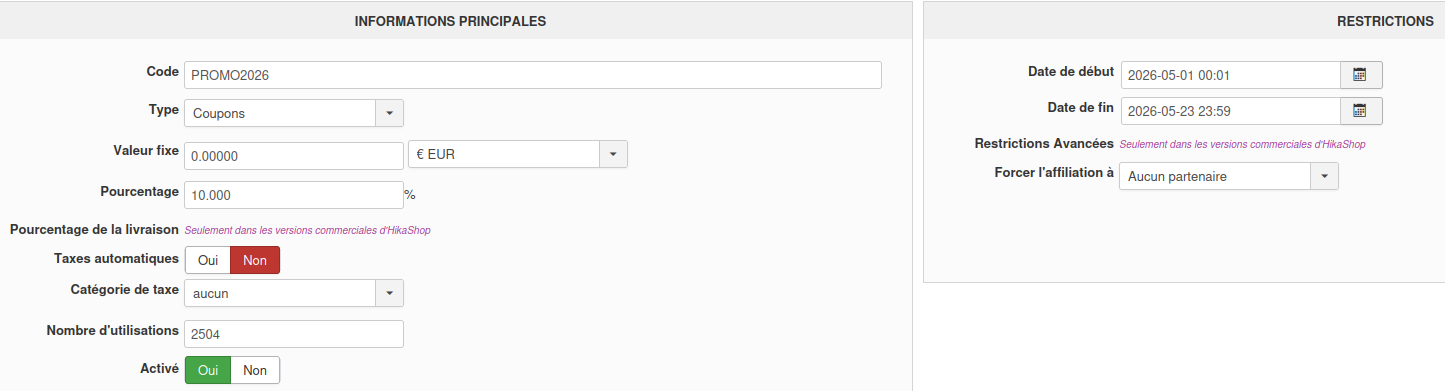This screenshot has height=391, width=1445.
Task: Click the Pourcentage de la livraison notice
Action: [308, 230]
